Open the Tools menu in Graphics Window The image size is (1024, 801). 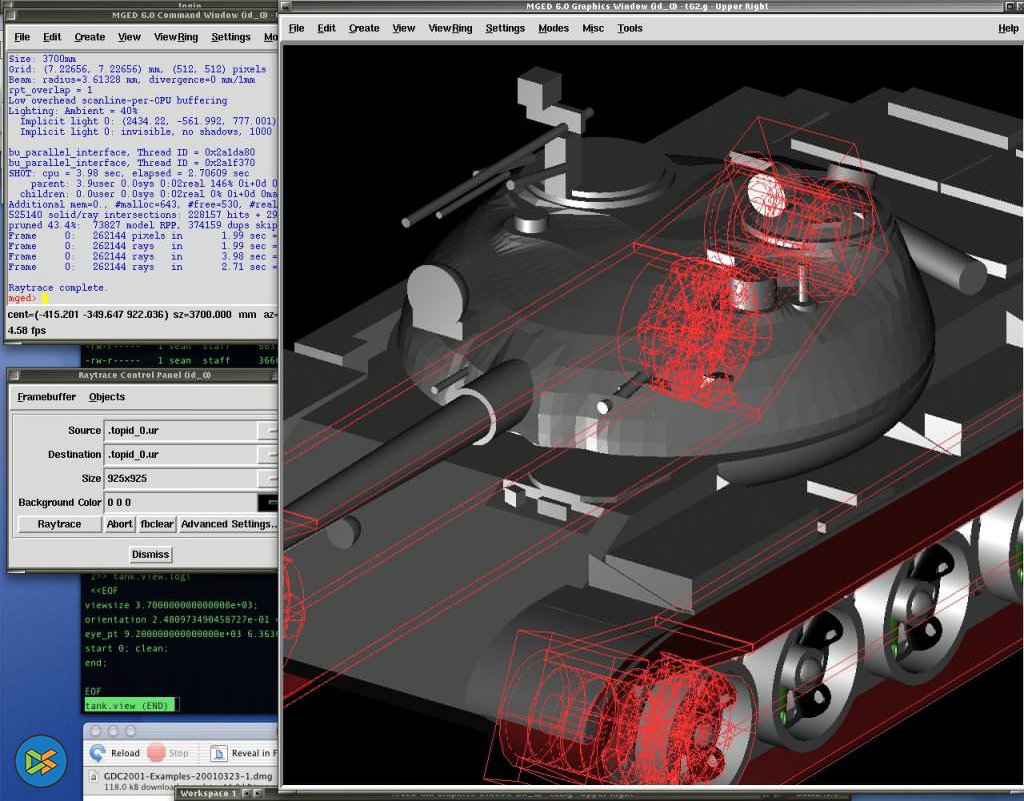tap(630, 28)
